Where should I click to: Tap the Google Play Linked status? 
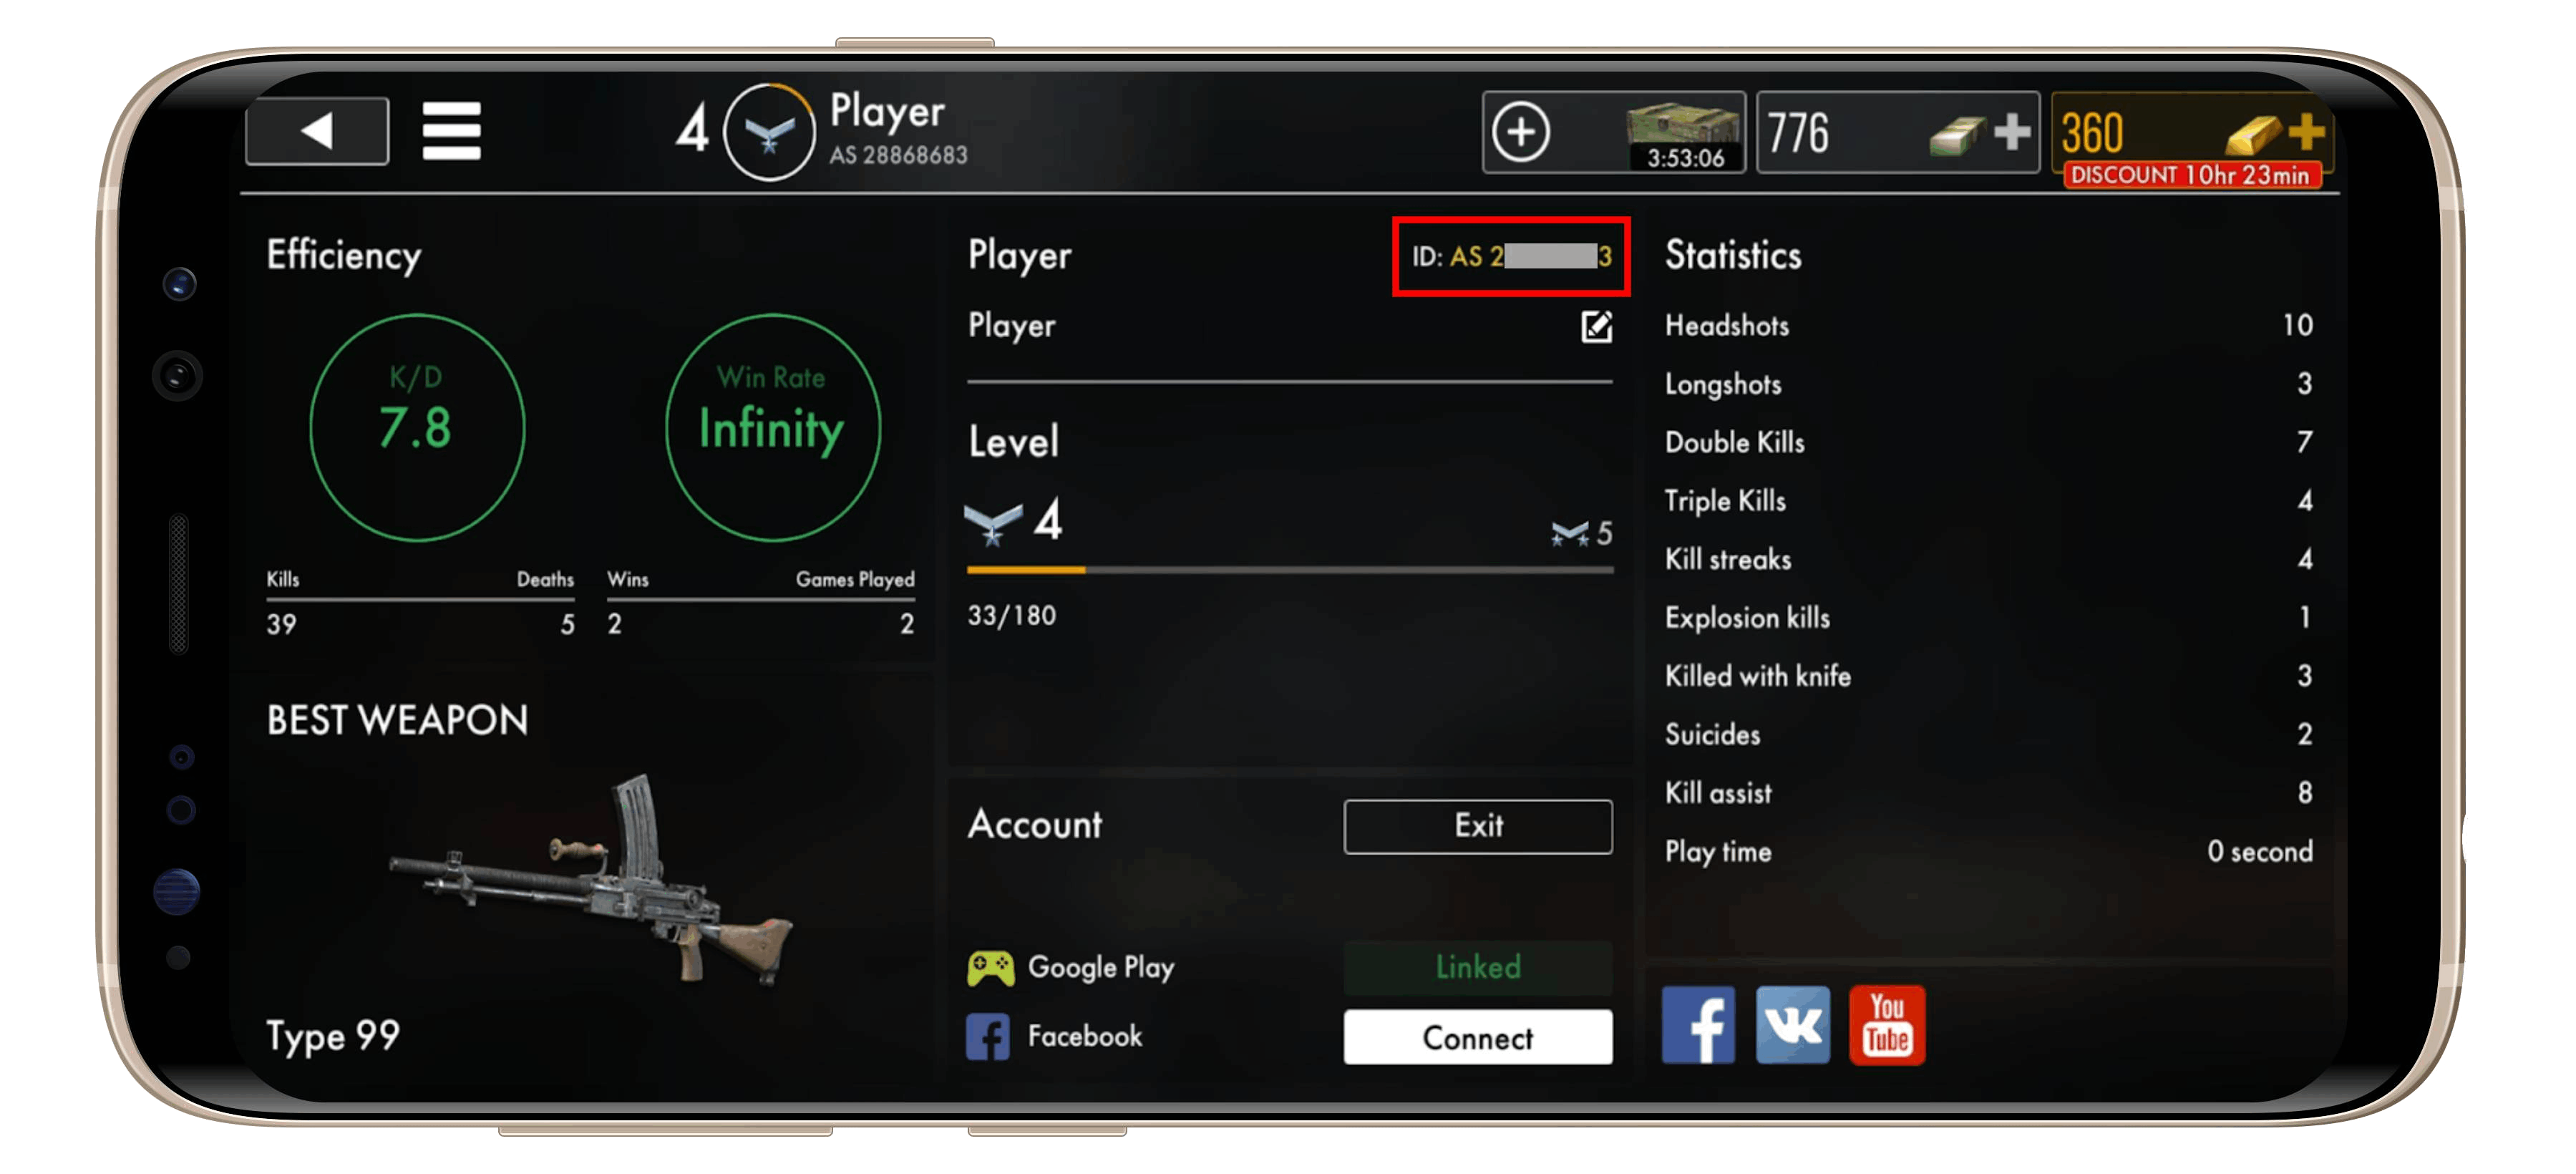click(1478, 967)
